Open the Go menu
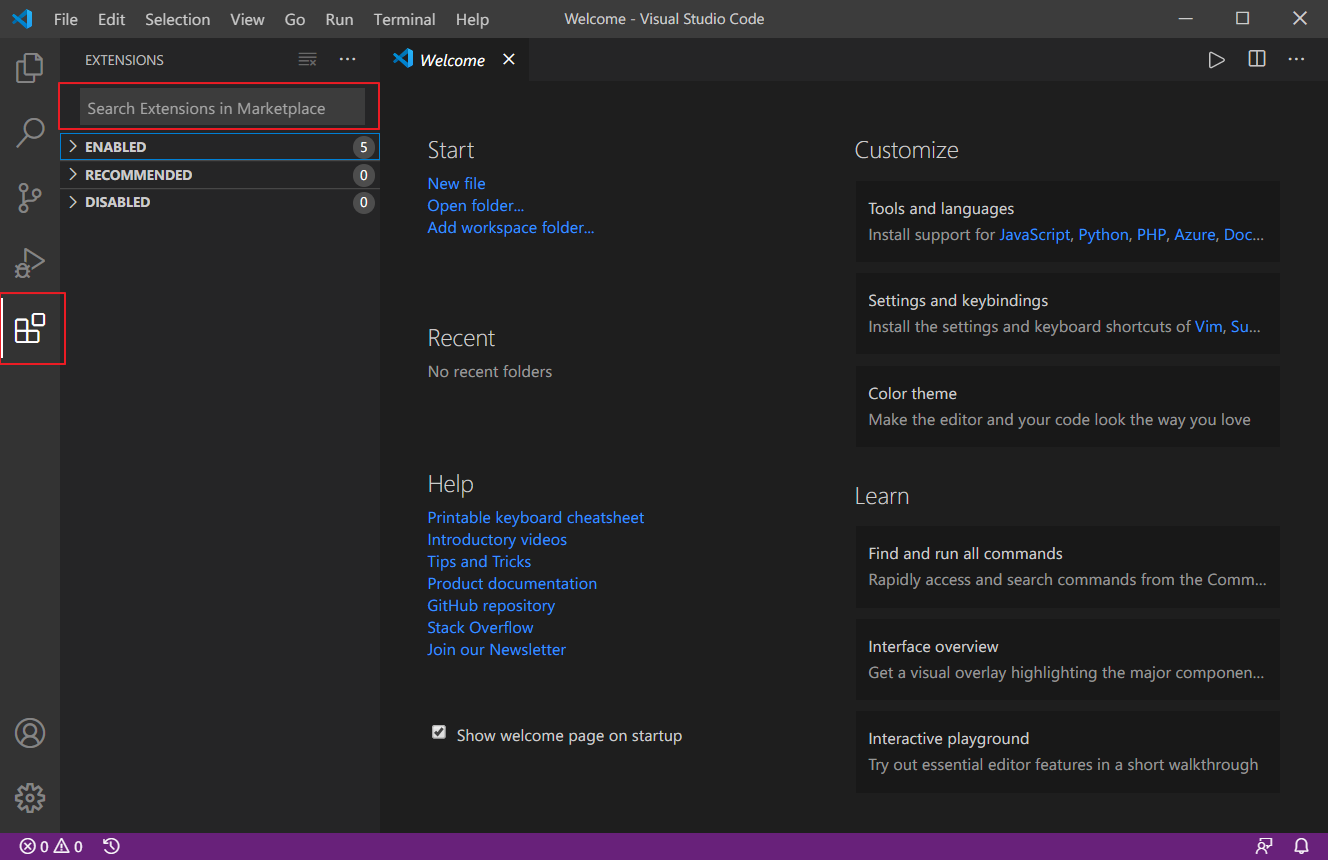1328x860 pixels. [295, 19]
